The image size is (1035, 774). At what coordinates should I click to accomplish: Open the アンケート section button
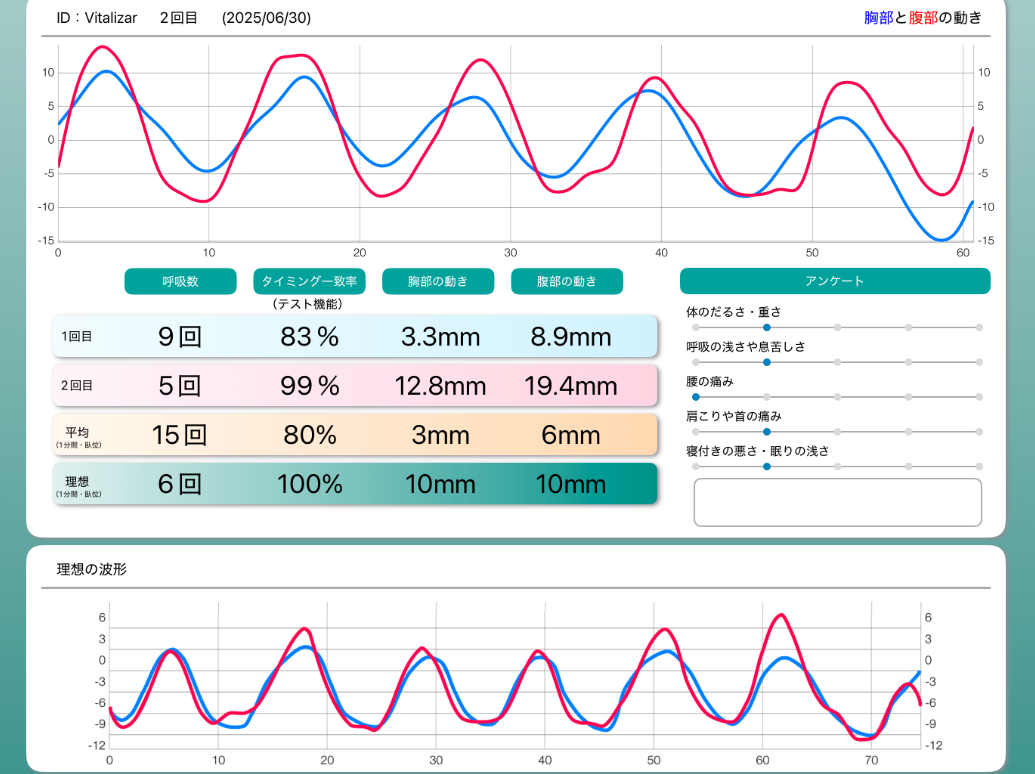(x=835, y=282)
